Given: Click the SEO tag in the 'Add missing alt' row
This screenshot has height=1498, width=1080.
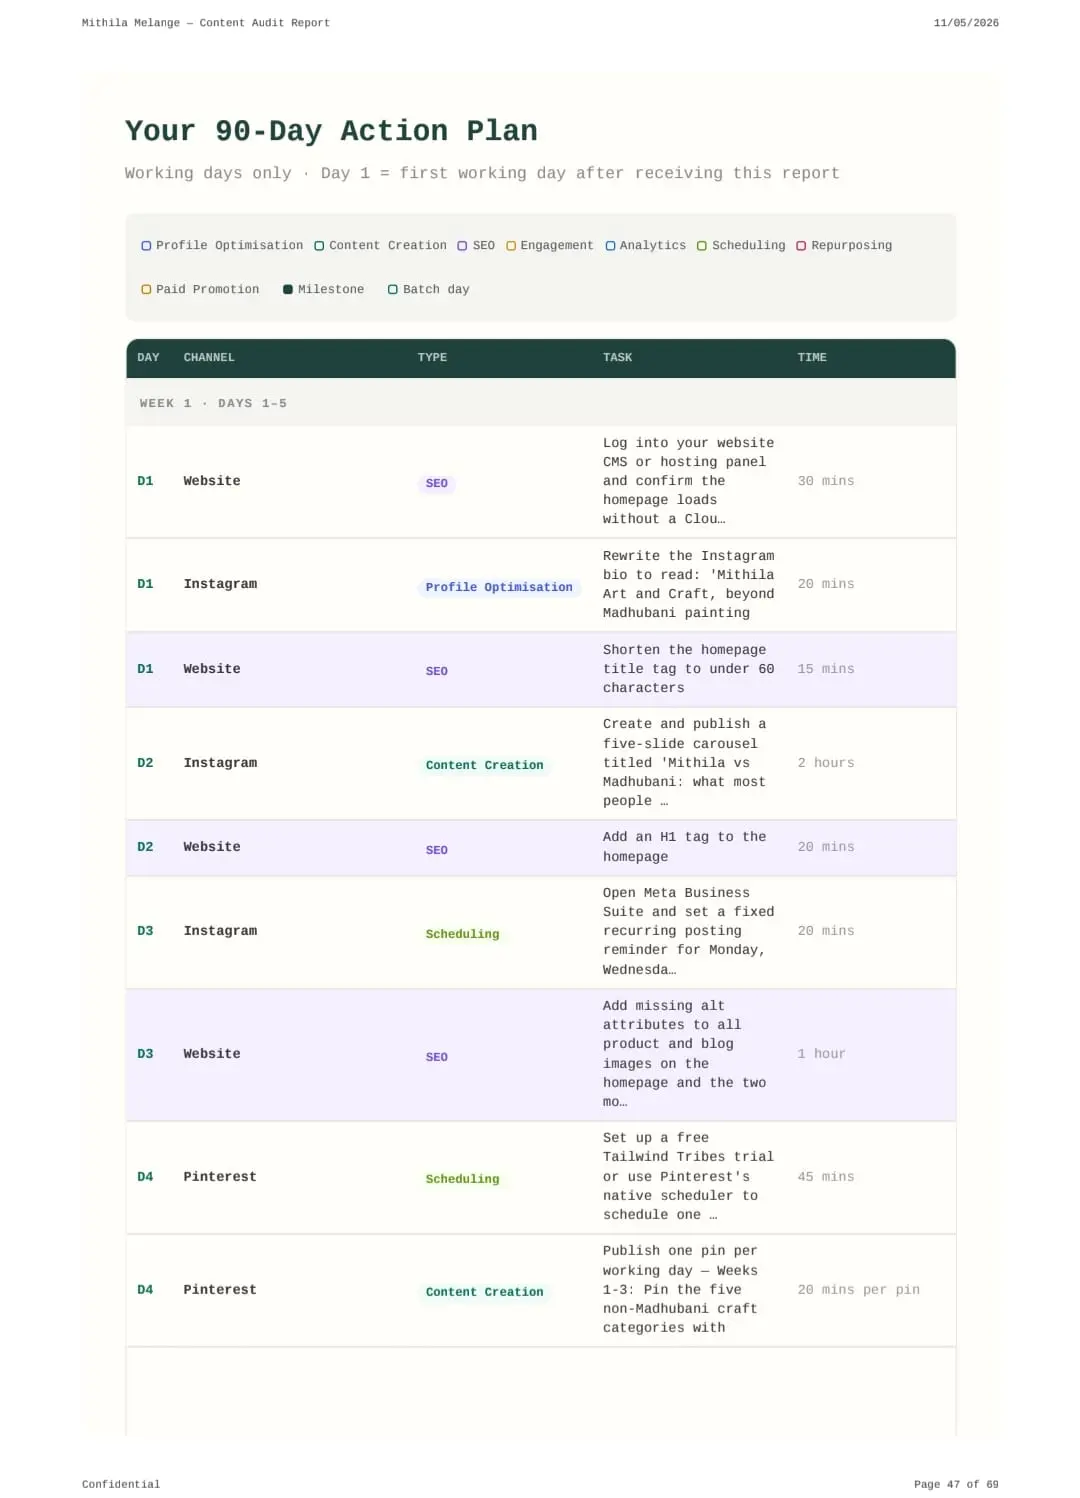Looking at the screenshot, I should coord(437,1058).
